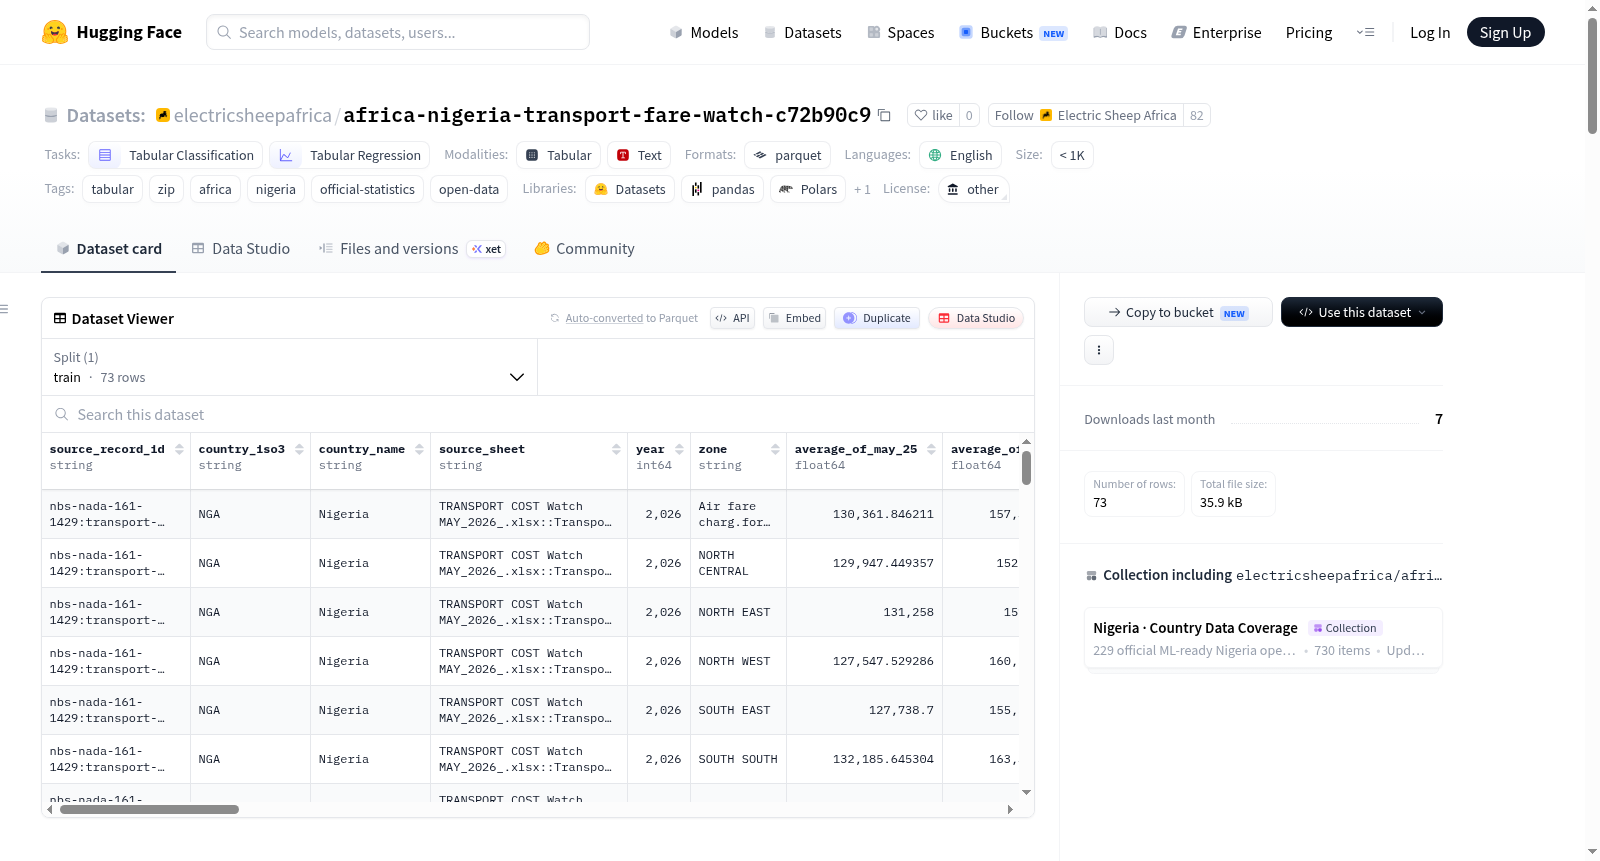Click the license 'other' tag
Image resolution: width=1600 pixels, height=861 pixels.
tap(973, 189)
